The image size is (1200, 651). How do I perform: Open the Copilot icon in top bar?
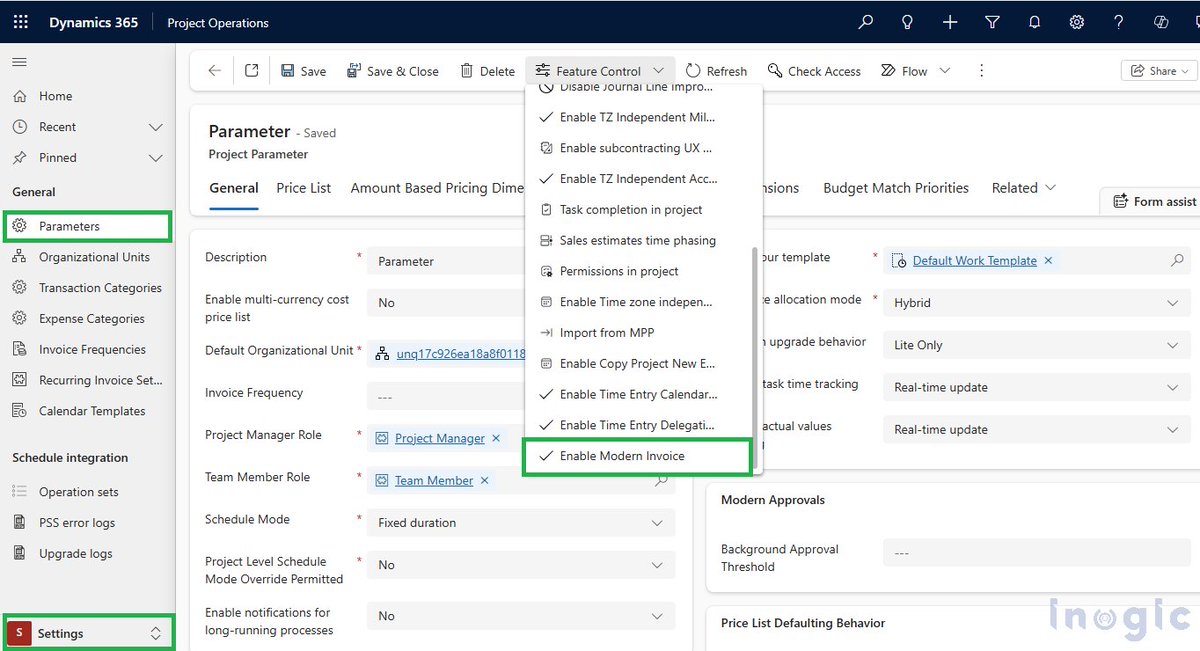click(1161, 22)
